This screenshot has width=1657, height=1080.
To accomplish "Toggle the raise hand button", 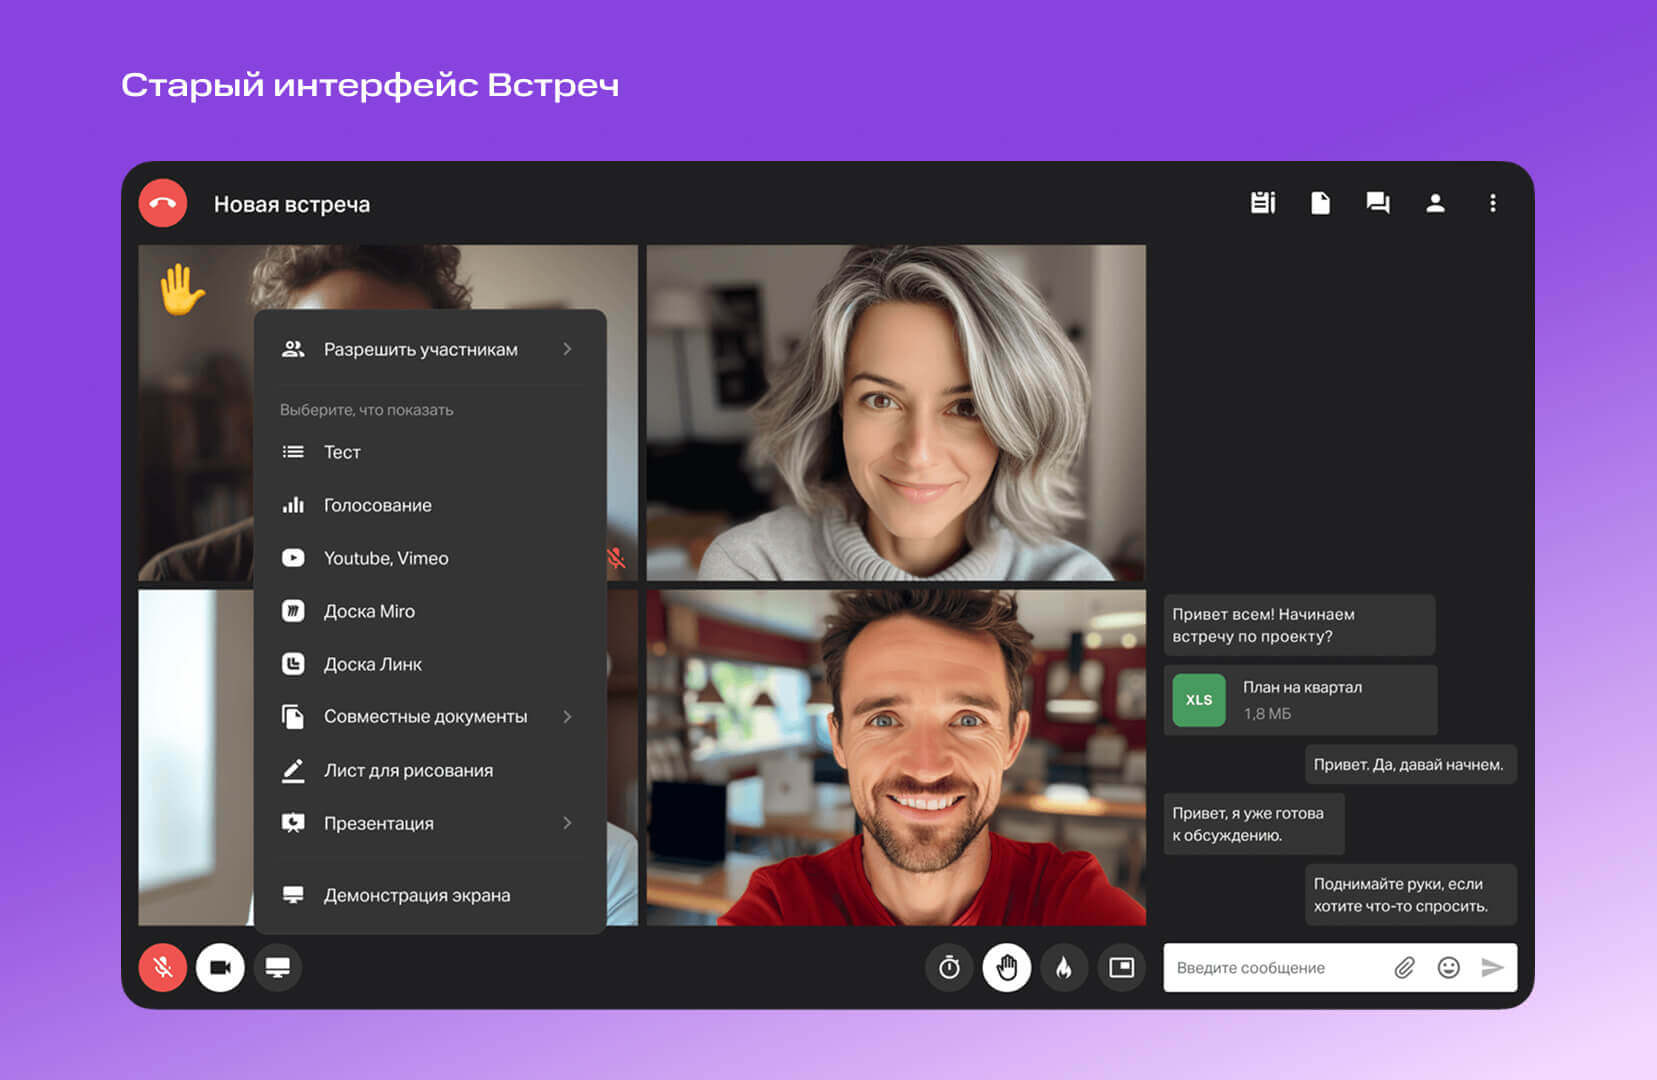I will [x=1006, y=967].
